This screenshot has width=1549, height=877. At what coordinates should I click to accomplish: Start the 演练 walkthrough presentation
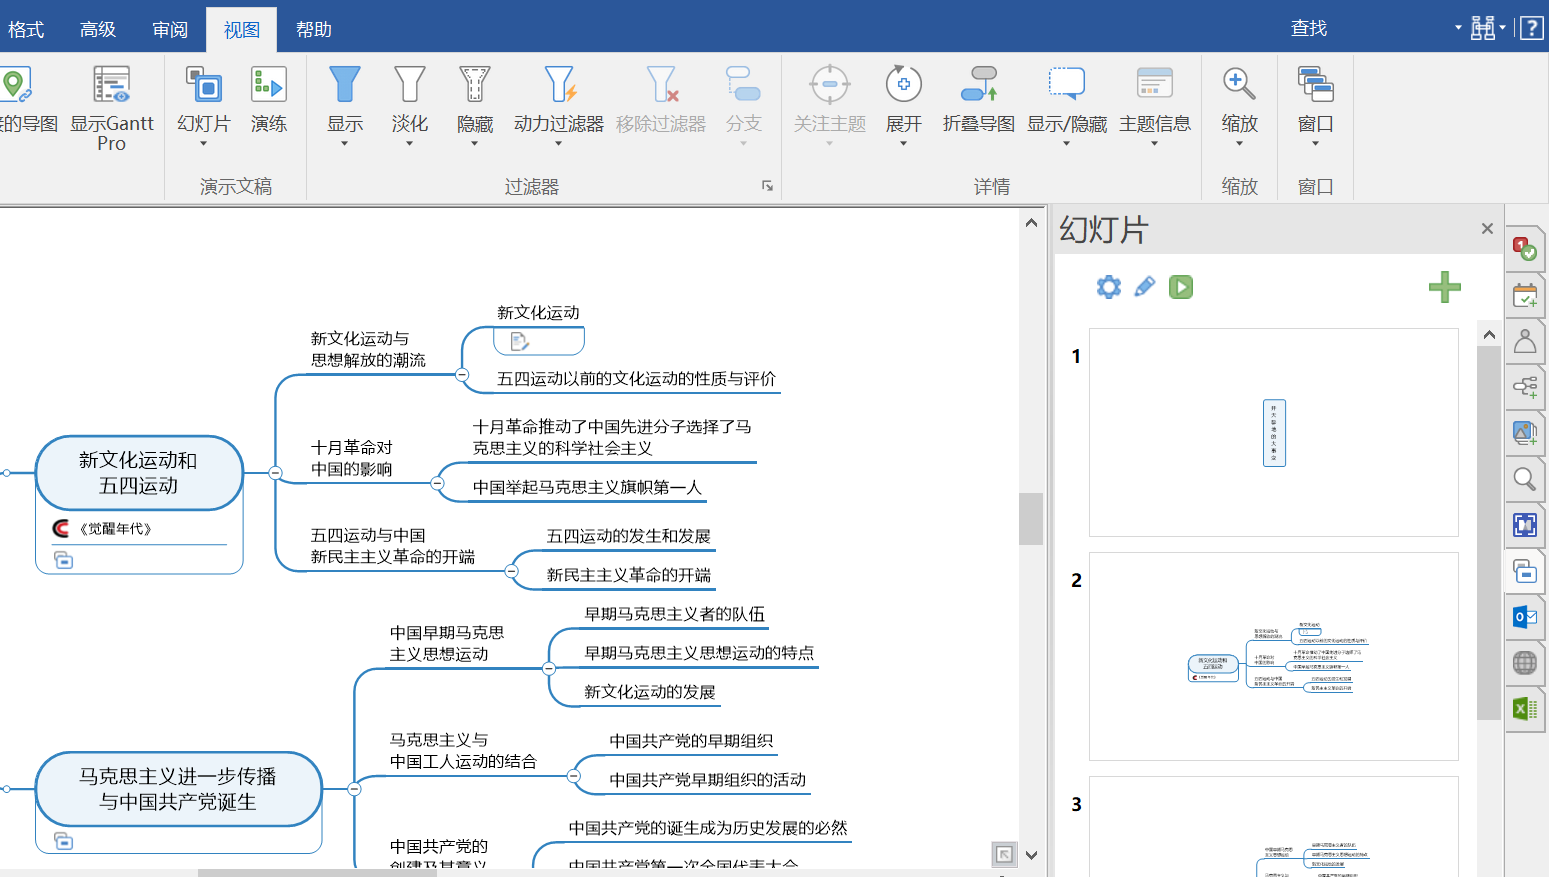[268, 100]
